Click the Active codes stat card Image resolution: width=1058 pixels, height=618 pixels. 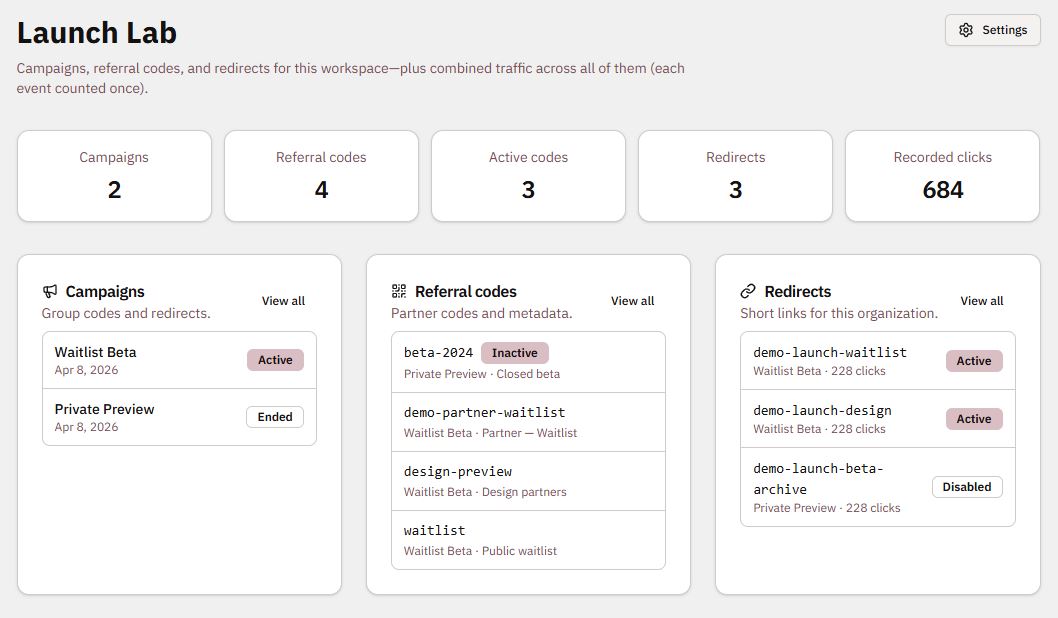[x=528, y=176]
